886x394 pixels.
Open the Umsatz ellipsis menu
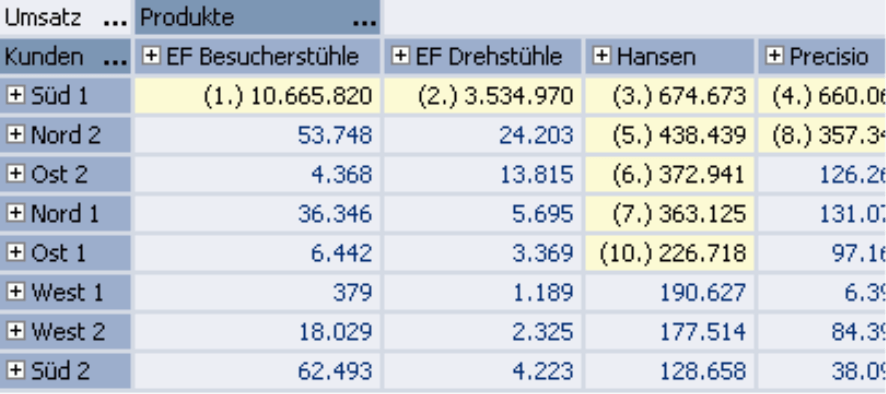[x=115, y=23]
